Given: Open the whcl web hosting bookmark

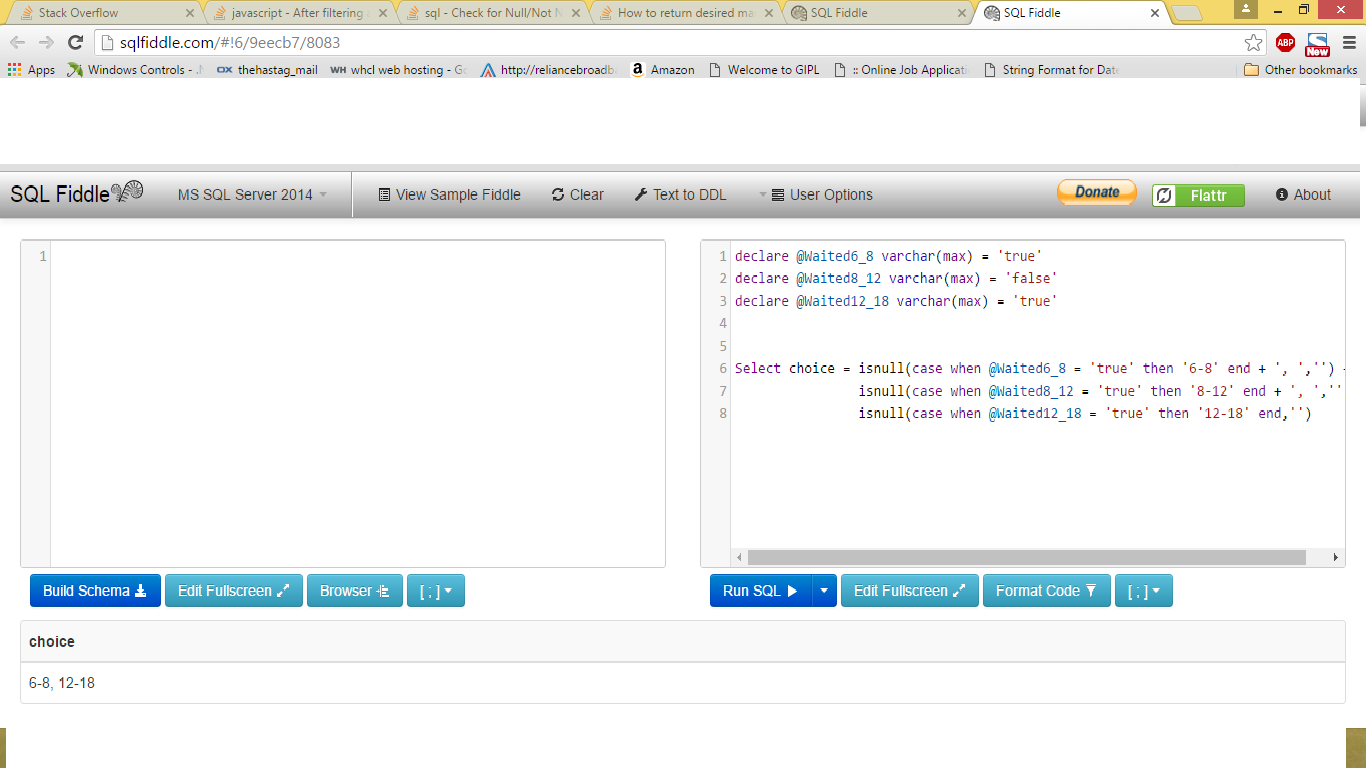Looking at the screenshot, I should coord(398,70).
